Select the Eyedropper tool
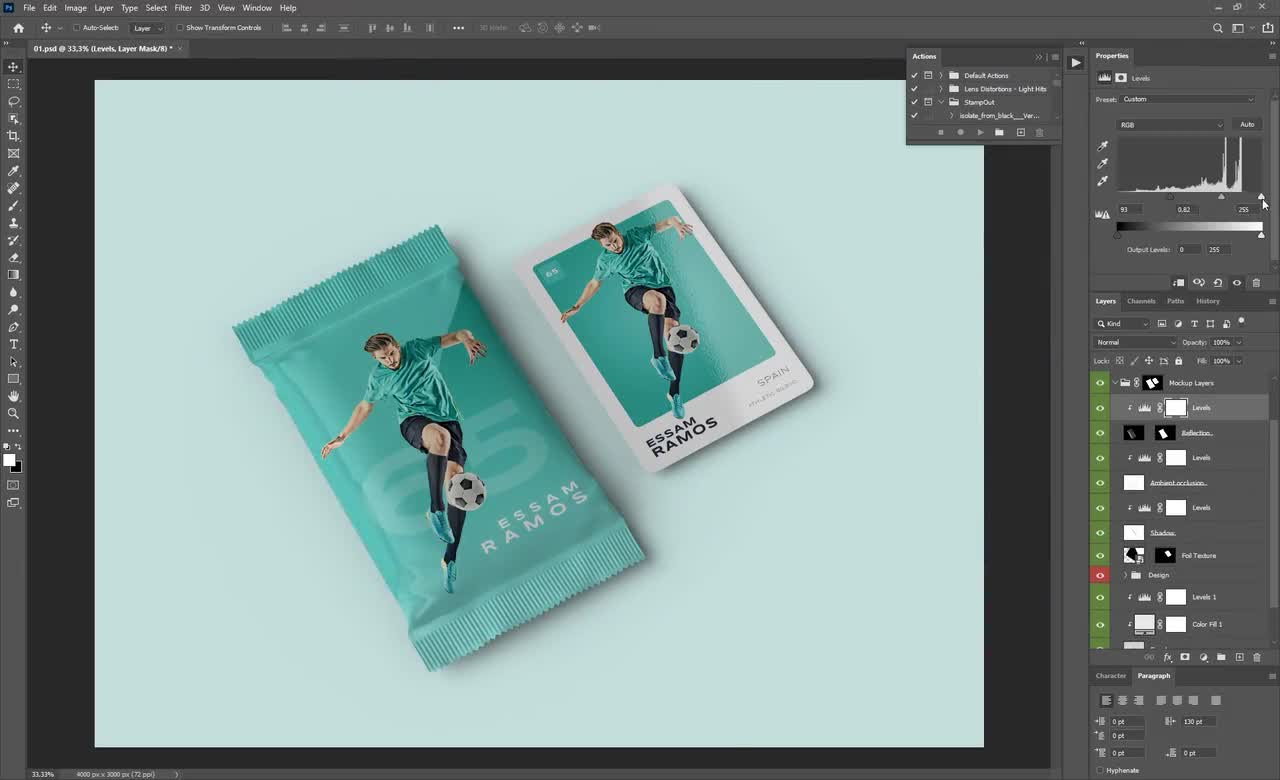Screen dimensions: 1280x780 pos(13,169)
